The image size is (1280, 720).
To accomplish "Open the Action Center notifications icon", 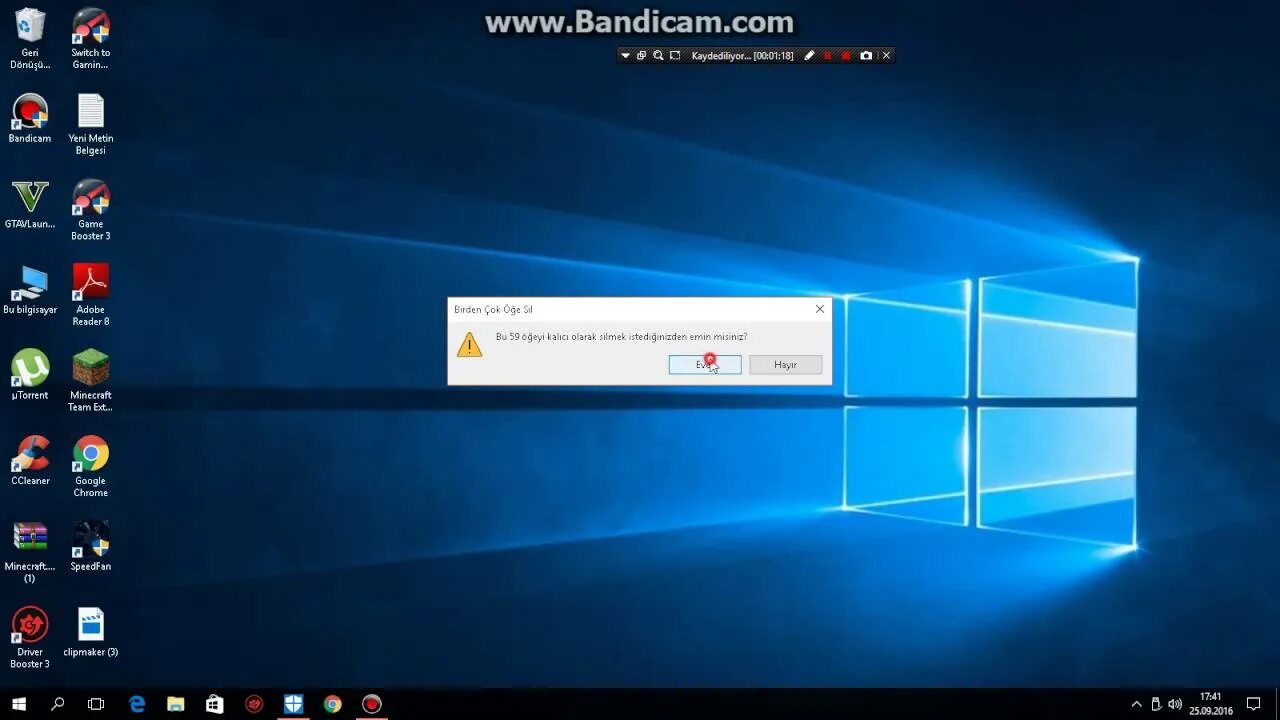I will (x=1253, y=704).
